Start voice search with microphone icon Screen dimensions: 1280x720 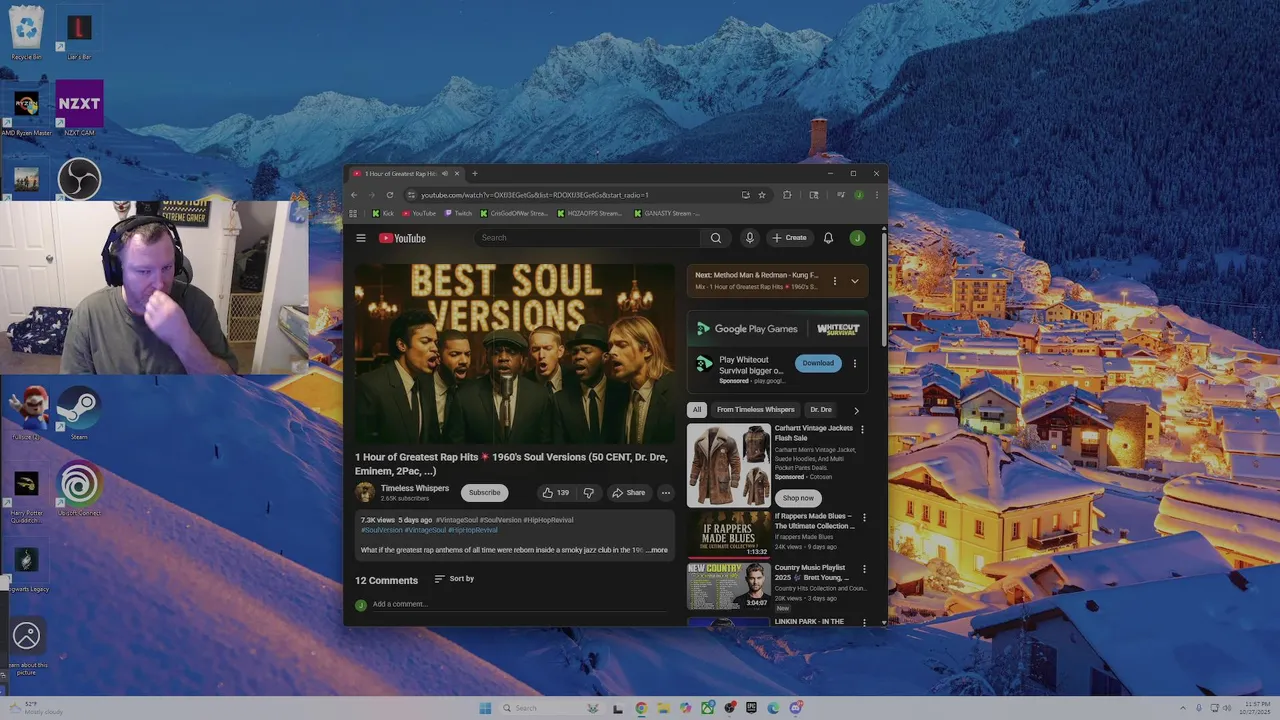pos(749,238)
